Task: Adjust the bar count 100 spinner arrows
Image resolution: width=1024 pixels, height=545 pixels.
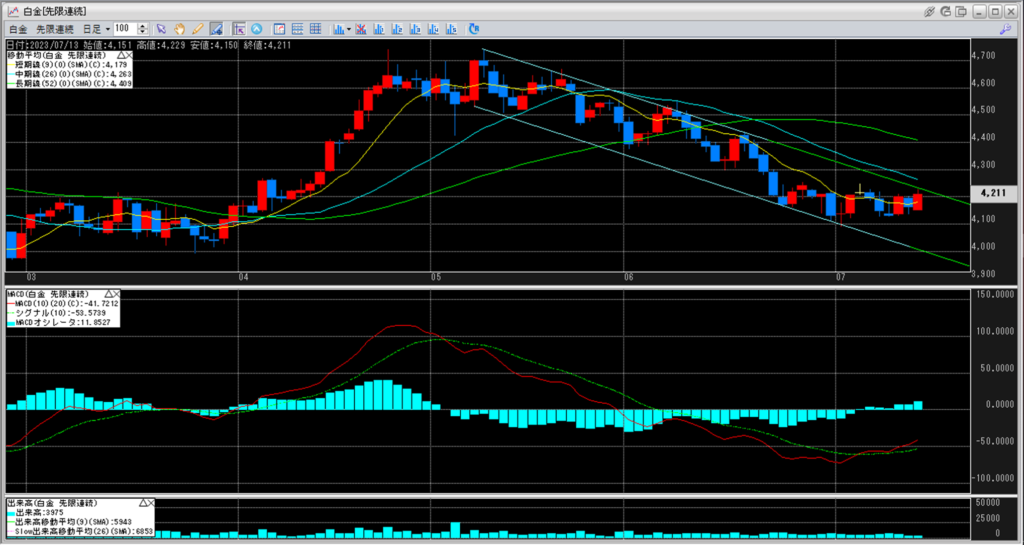Action: 142,29
